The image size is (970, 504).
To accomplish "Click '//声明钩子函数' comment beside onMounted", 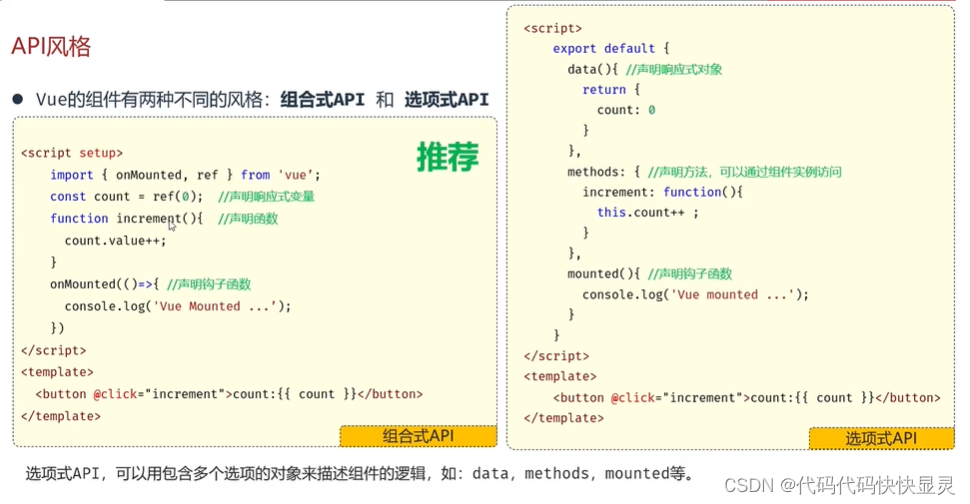I will tap(208, 284).
